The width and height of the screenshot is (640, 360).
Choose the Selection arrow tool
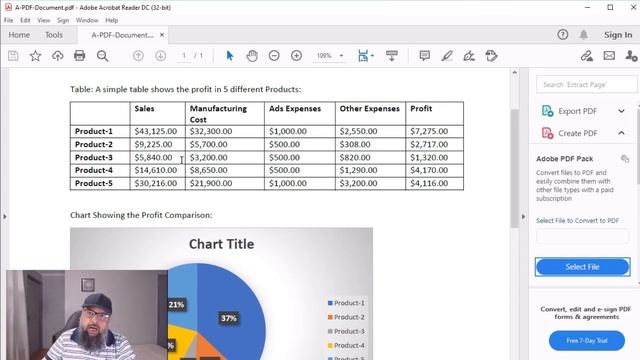tap(230, 56)
